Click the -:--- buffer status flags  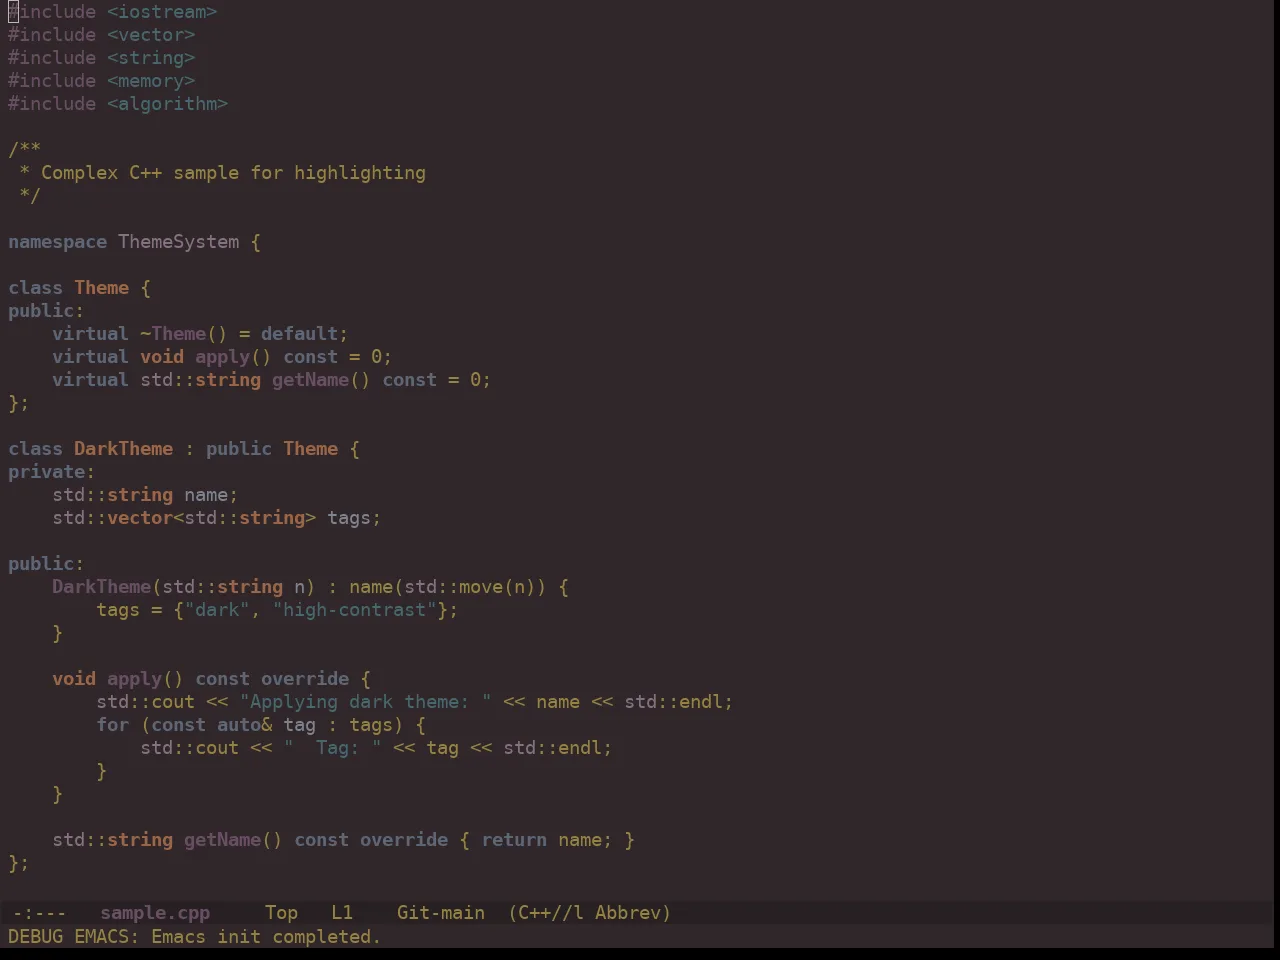pos(40,913)
